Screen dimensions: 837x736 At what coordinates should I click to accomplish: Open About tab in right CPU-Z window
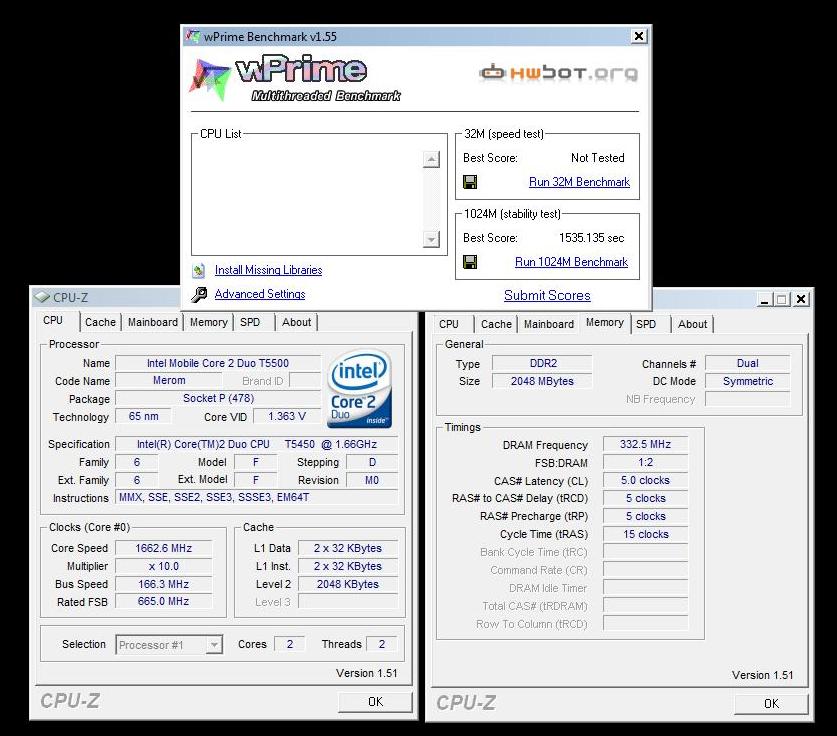coord(692,325)
